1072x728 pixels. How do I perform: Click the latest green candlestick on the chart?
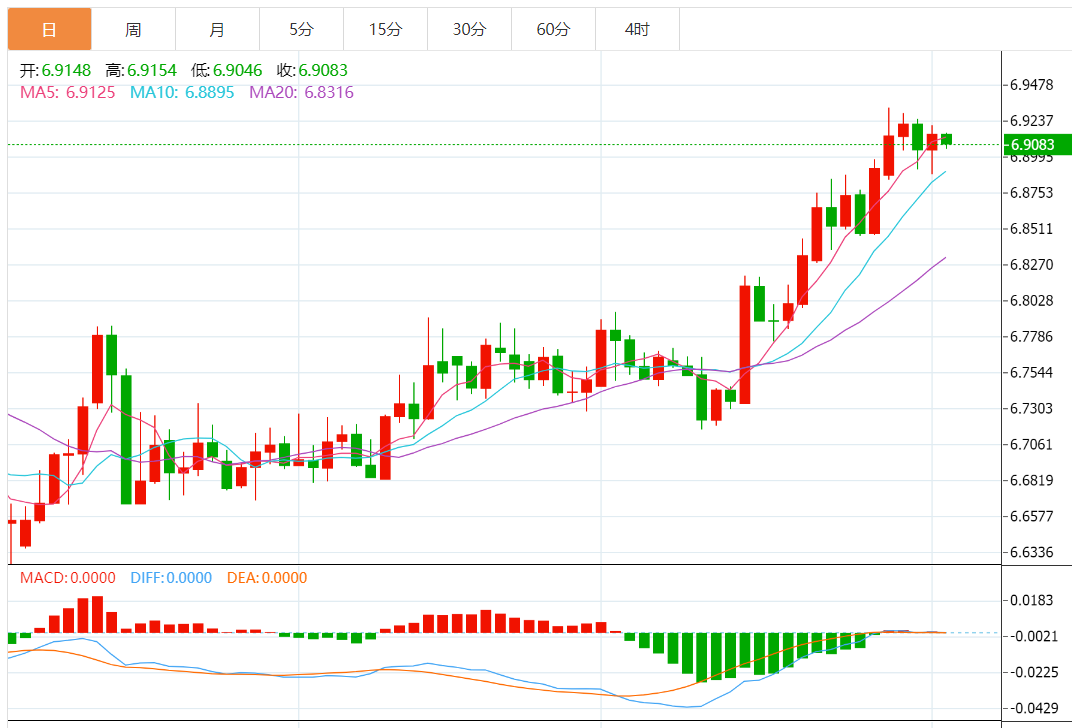(x=946, y=139)
